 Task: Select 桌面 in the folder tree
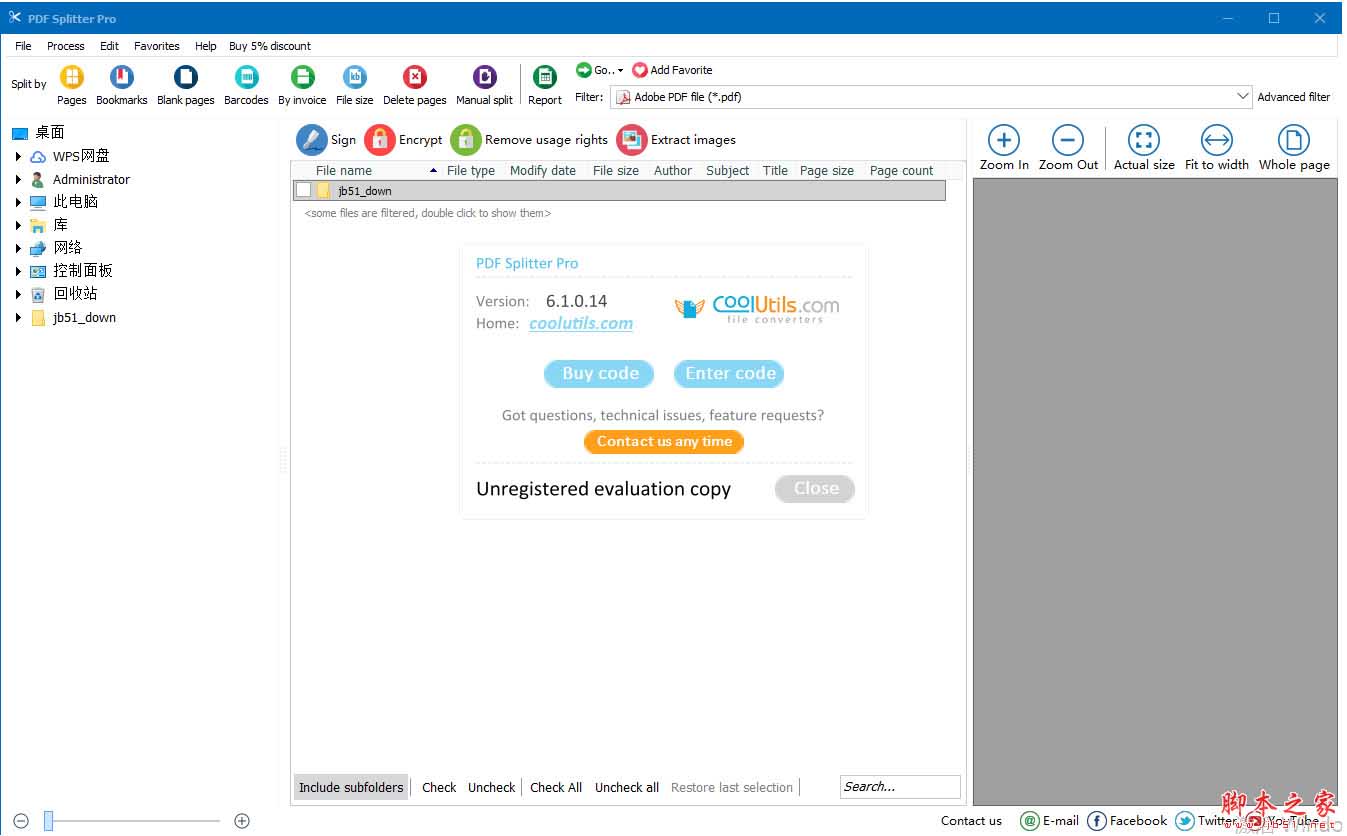[50, 132]
